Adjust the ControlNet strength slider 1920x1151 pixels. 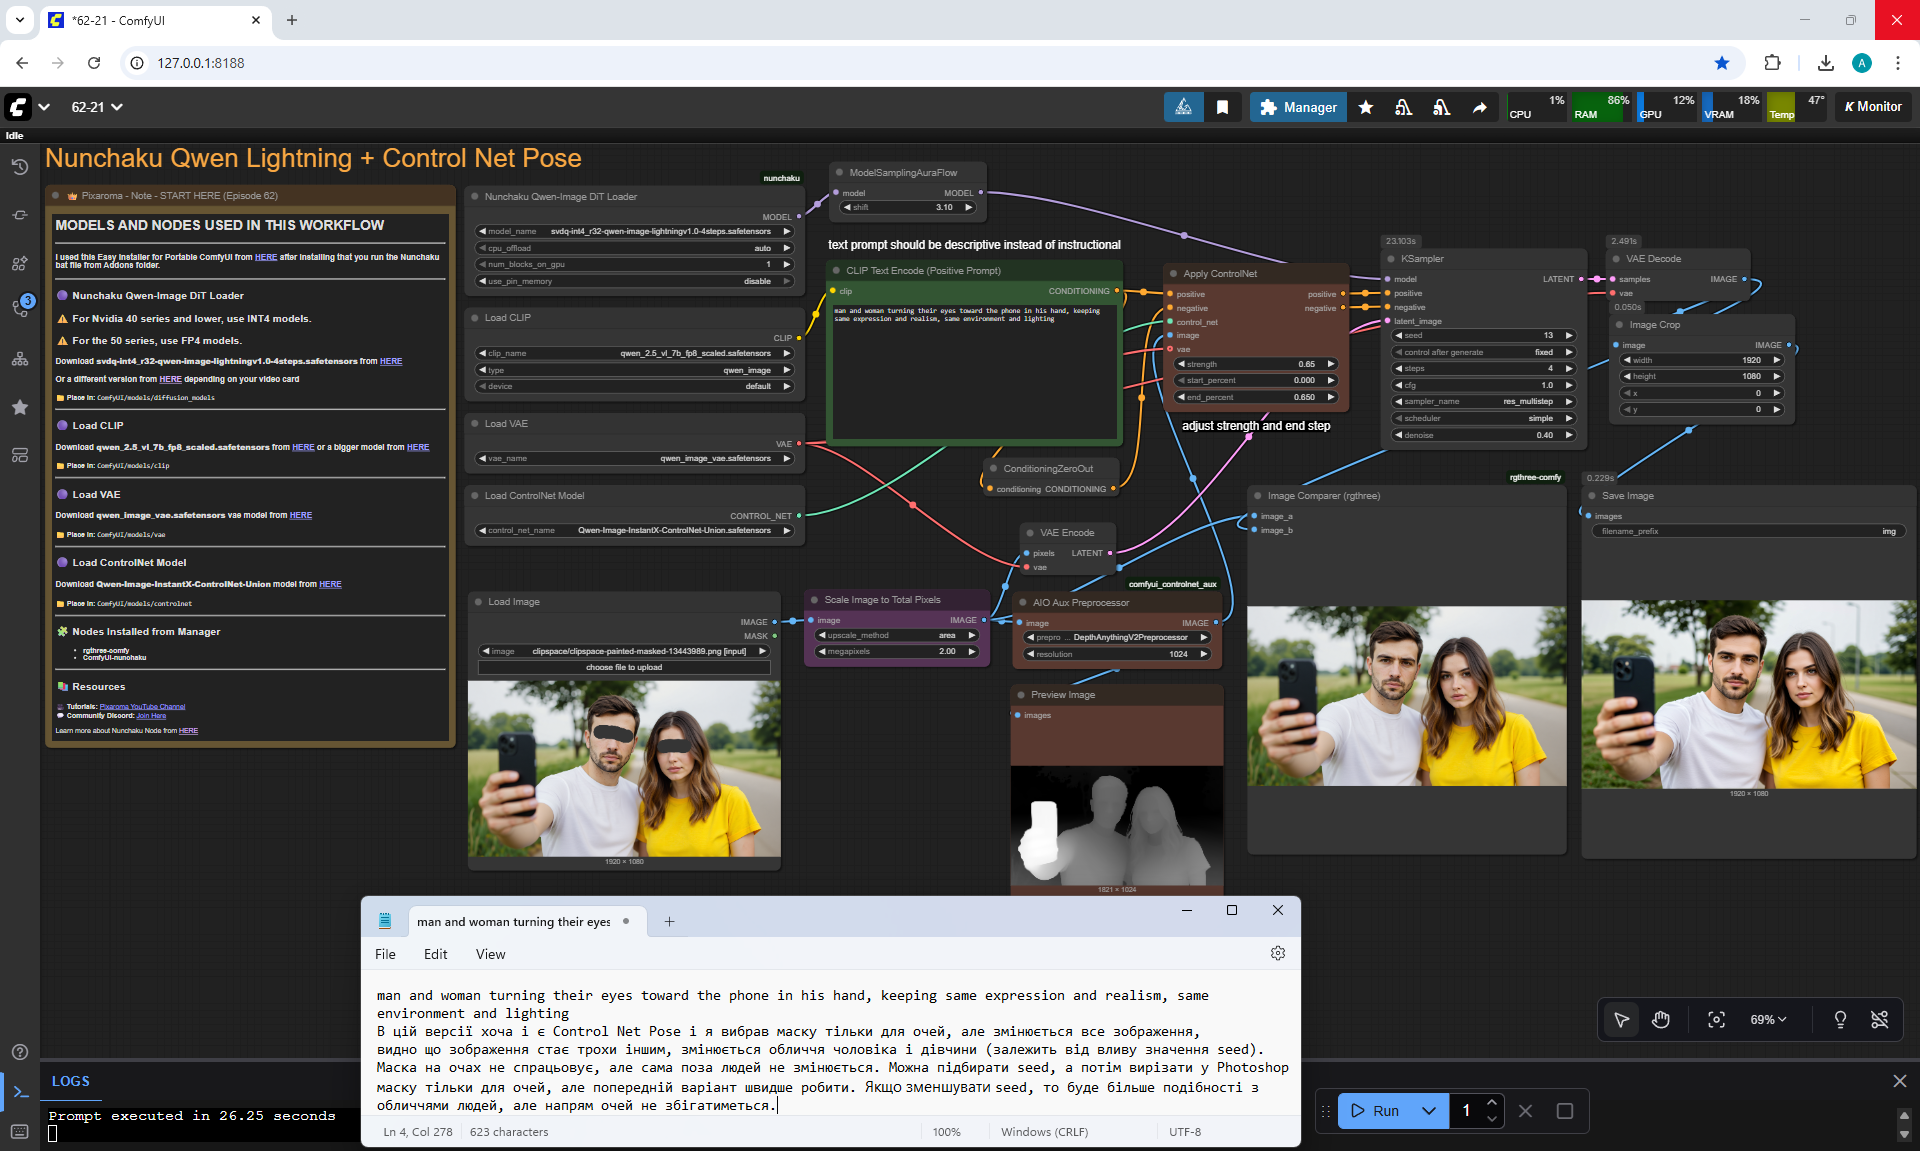[x=1257, y=364]
